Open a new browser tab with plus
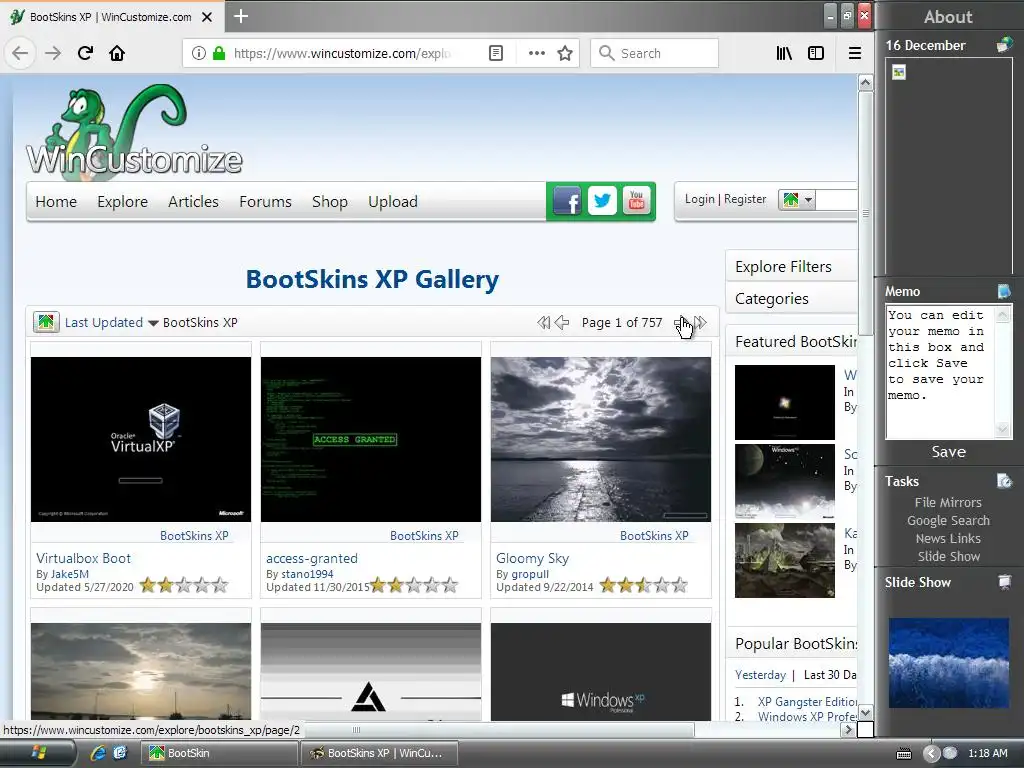The height and width of the screenshot is (768, 1024). click(x=240, y=16)
